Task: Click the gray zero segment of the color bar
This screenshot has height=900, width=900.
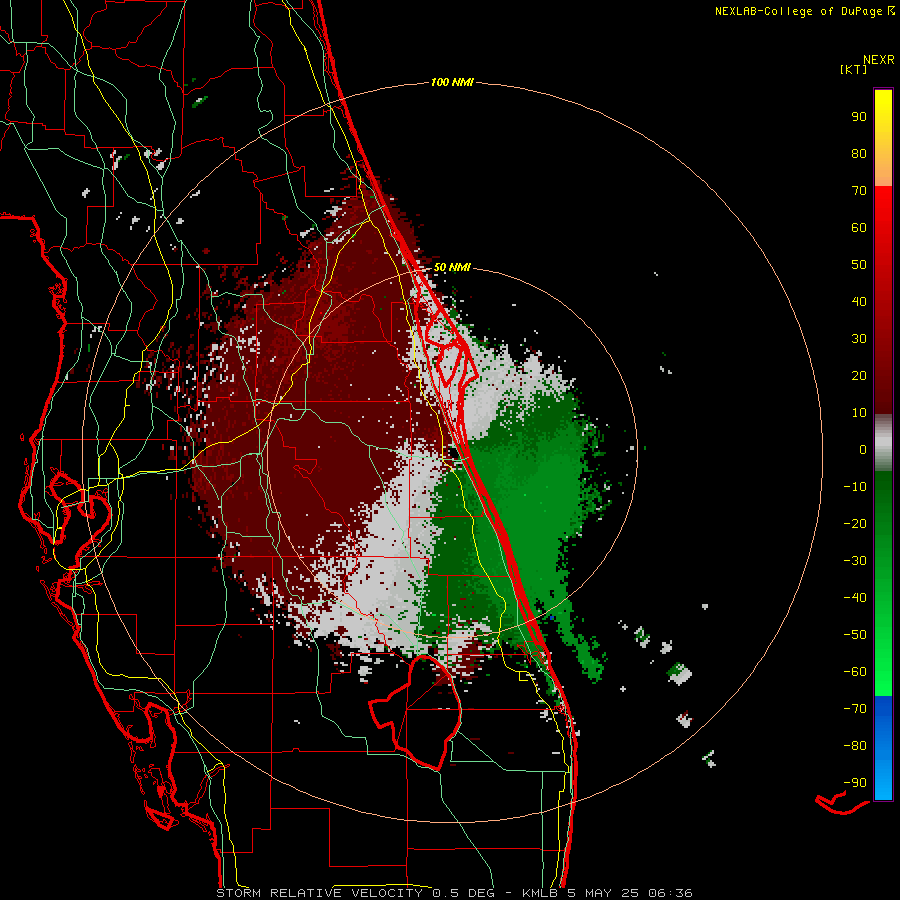Action: [883, 443]
